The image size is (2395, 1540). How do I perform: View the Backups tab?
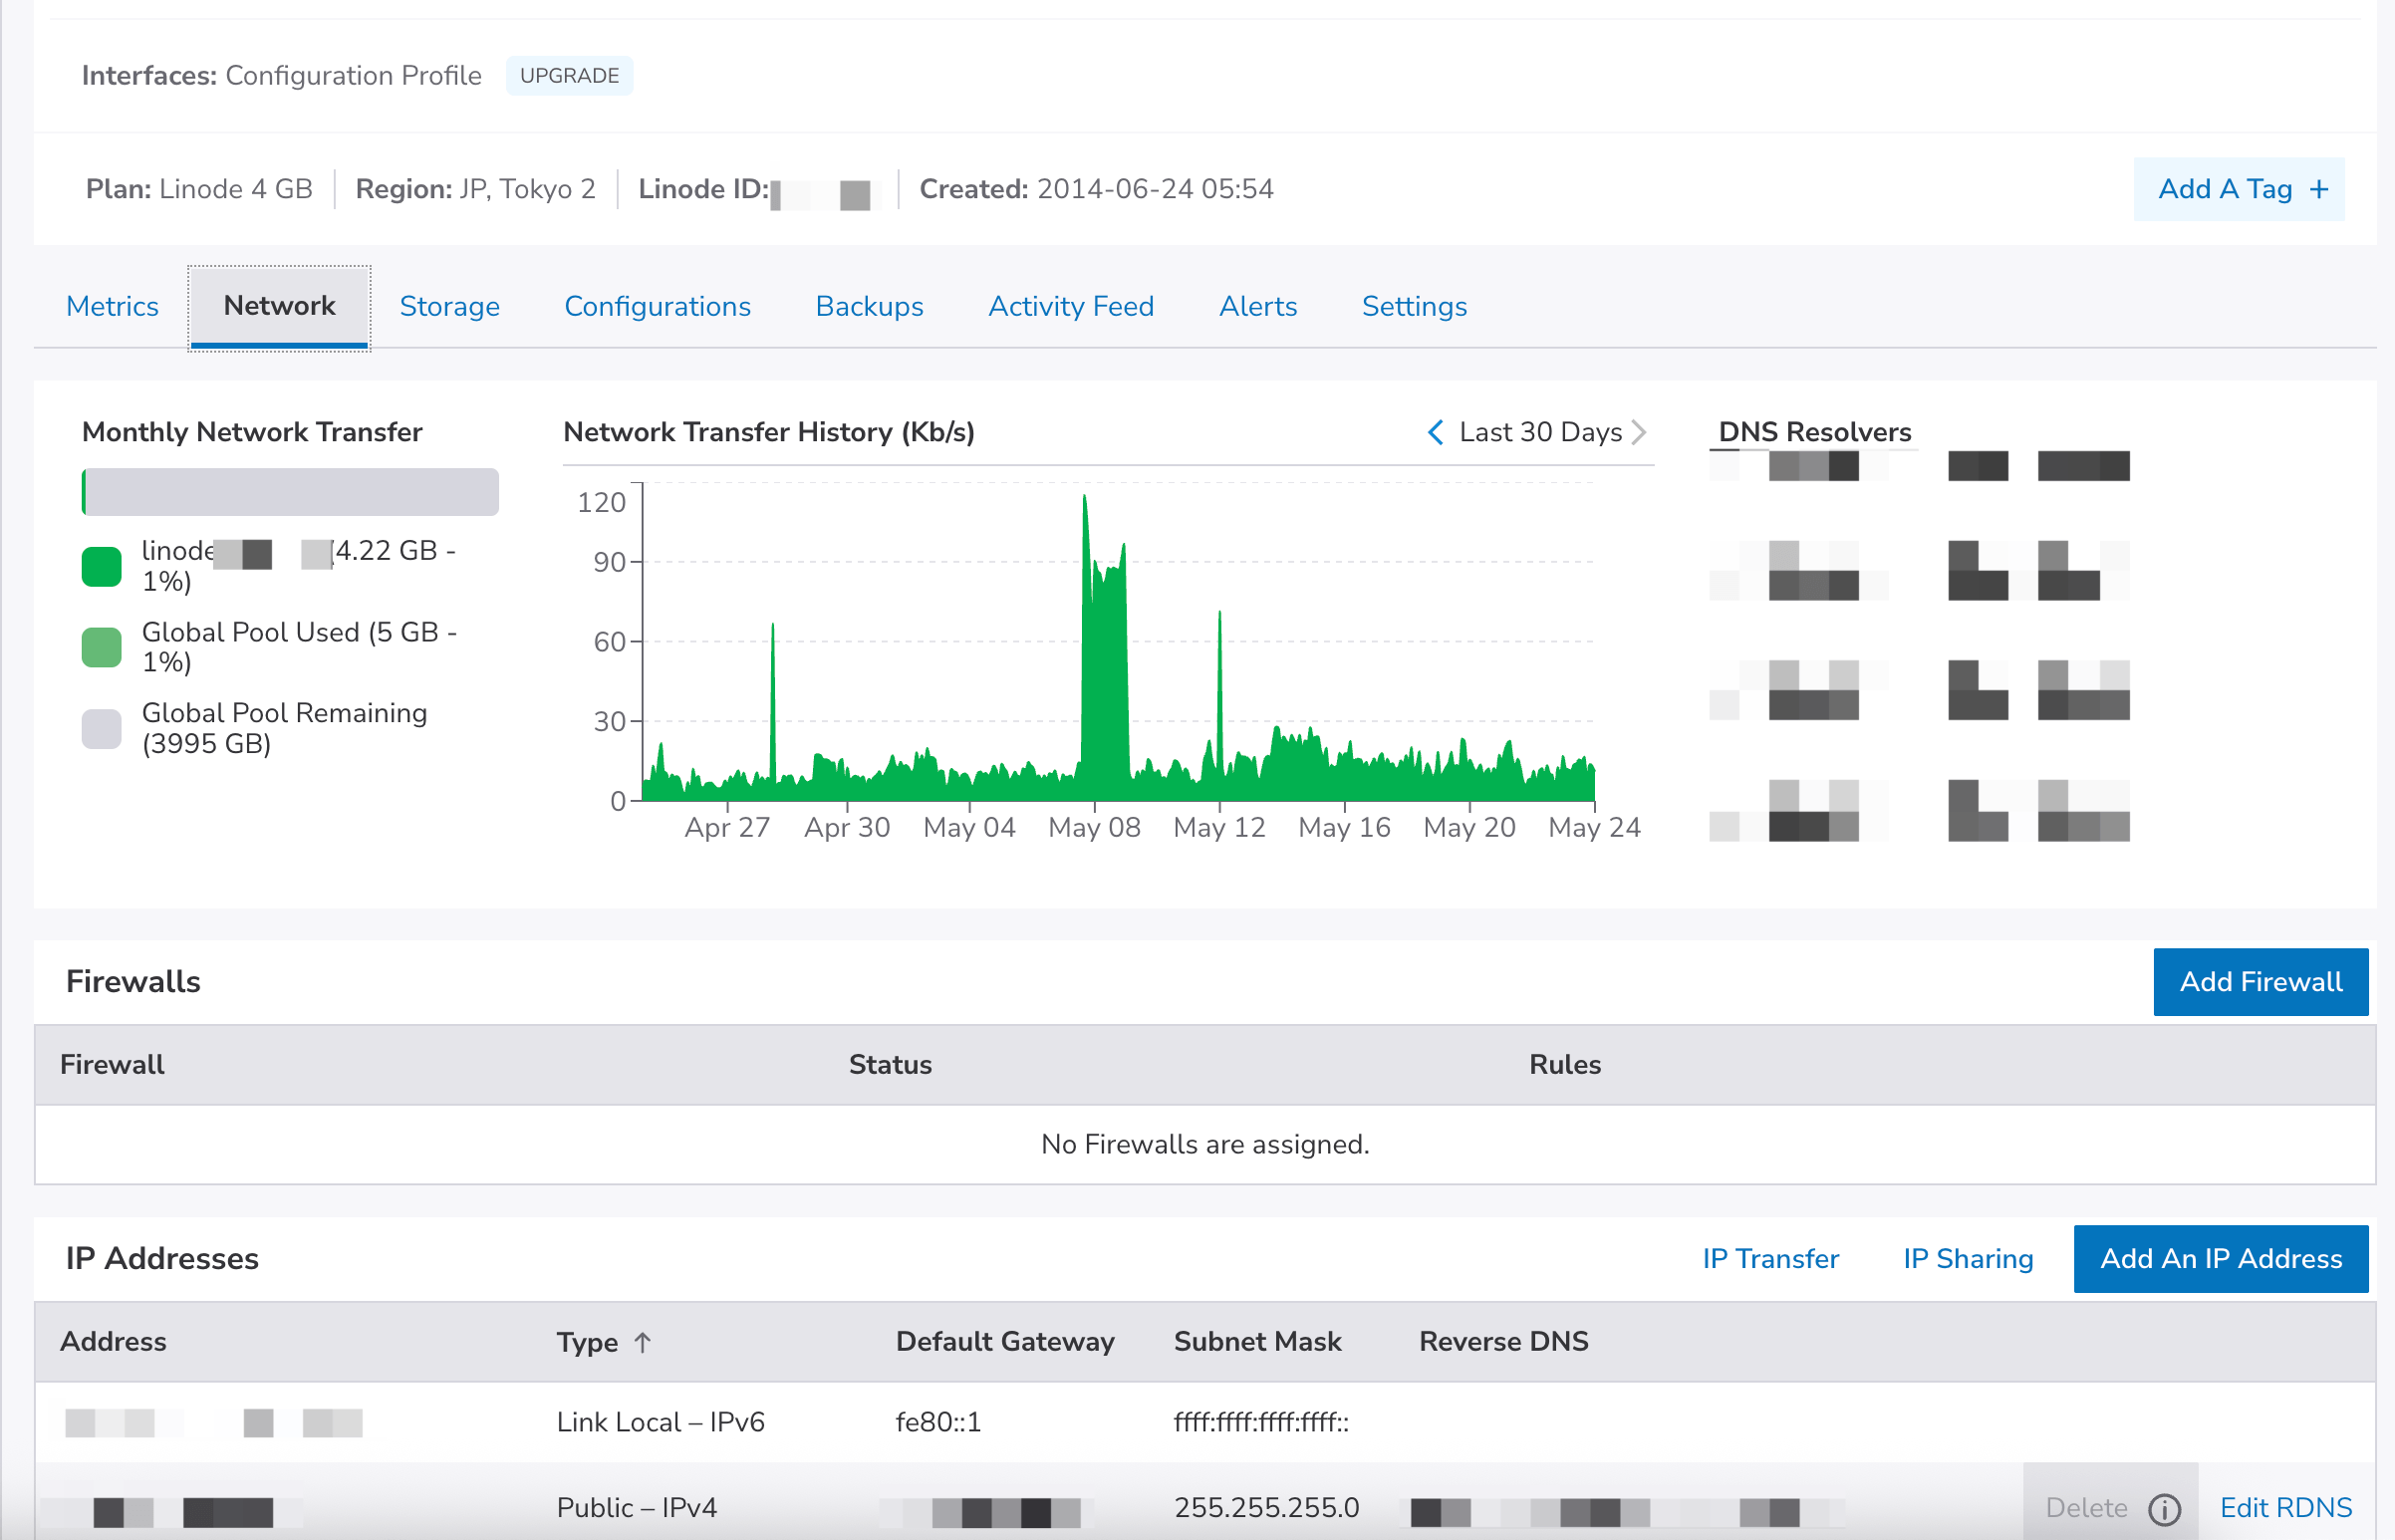pyautogui.click(x=869, y=306)
